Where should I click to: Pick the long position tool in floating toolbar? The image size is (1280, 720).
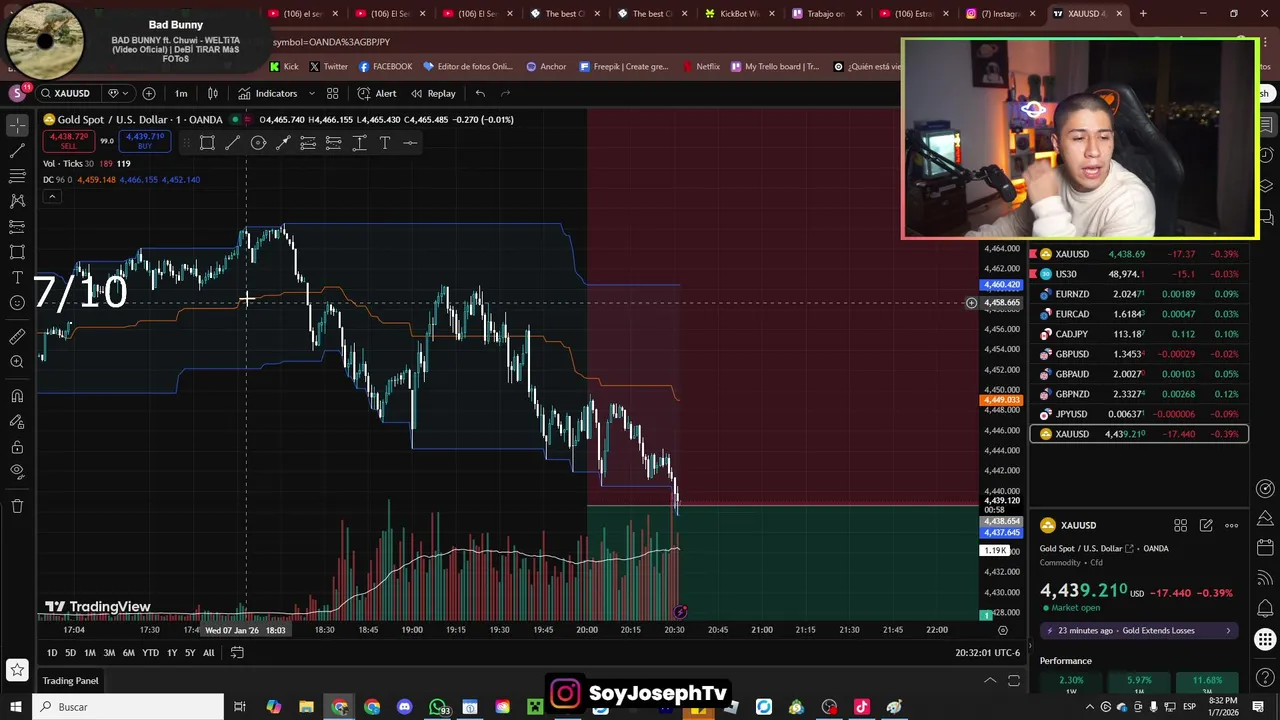point(308,143)
